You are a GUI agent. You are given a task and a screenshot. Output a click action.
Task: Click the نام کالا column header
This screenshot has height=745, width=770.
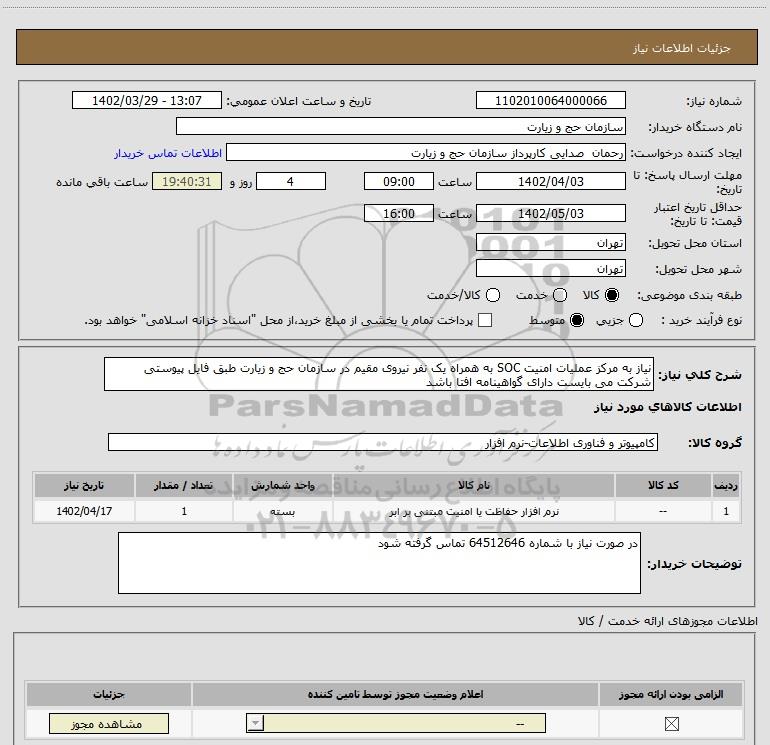(473, 486)
